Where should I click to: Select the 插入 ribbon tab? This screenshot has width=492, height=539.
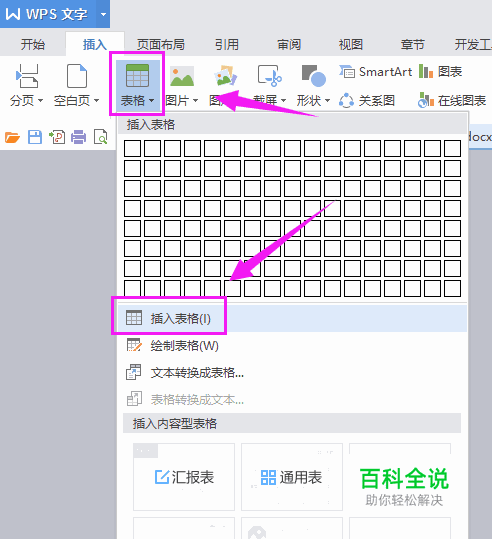[95, 45]
